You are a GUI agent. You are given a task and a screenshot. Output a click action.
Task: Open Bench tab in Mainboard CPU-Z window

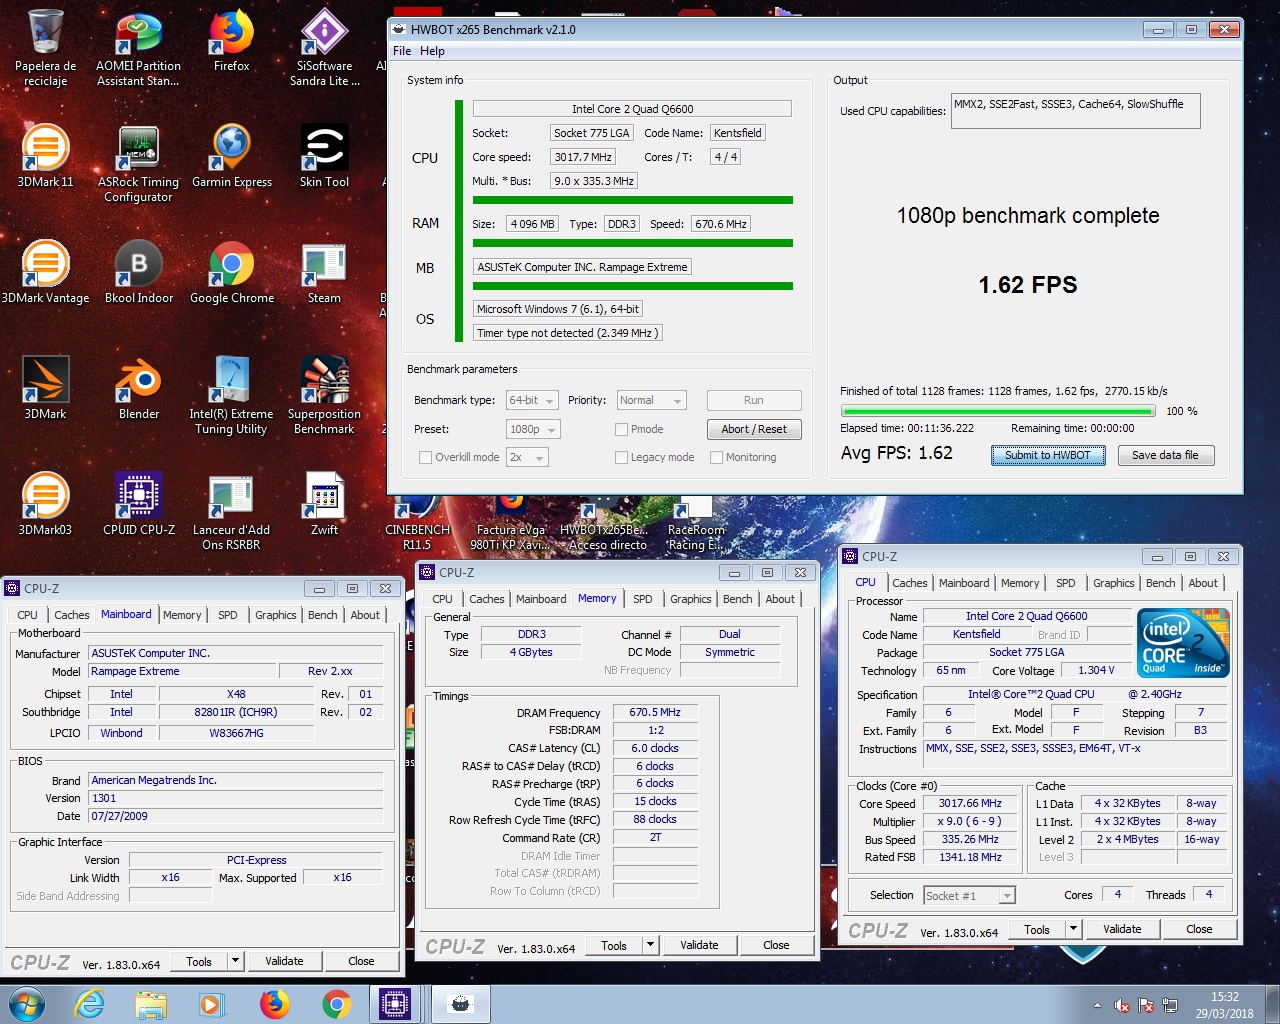click(x=322, y=615)
